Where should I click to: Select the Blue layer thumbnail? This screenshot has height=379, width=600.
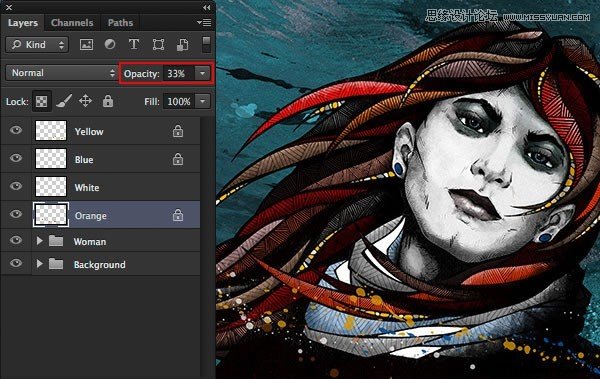pyautogui.click(x=51, y=158)
